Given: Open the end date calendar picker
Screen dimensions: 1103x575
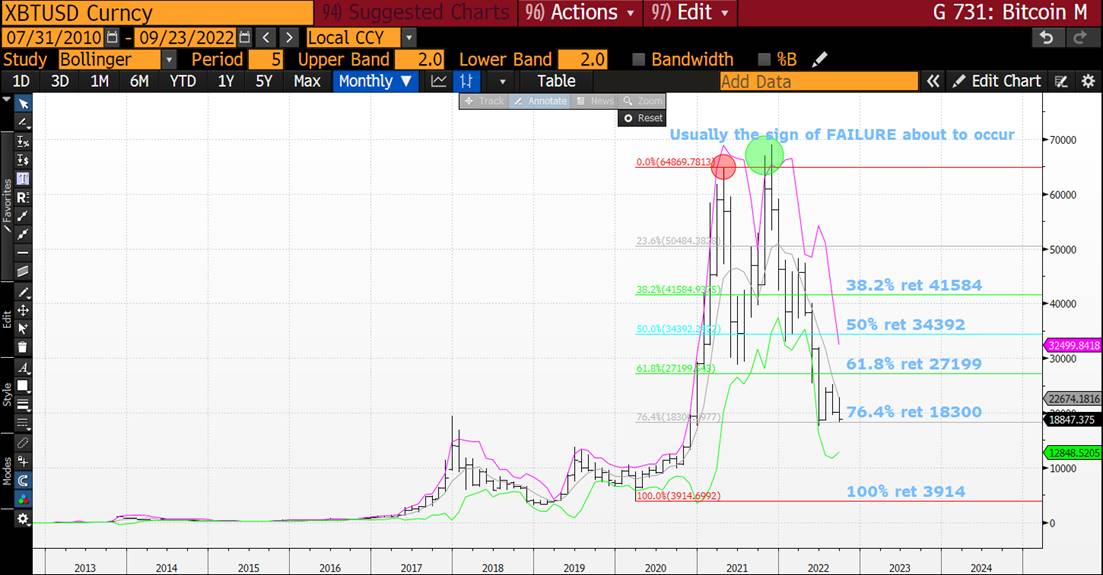Looking at the screenshot, I should [x=245, y=37].
